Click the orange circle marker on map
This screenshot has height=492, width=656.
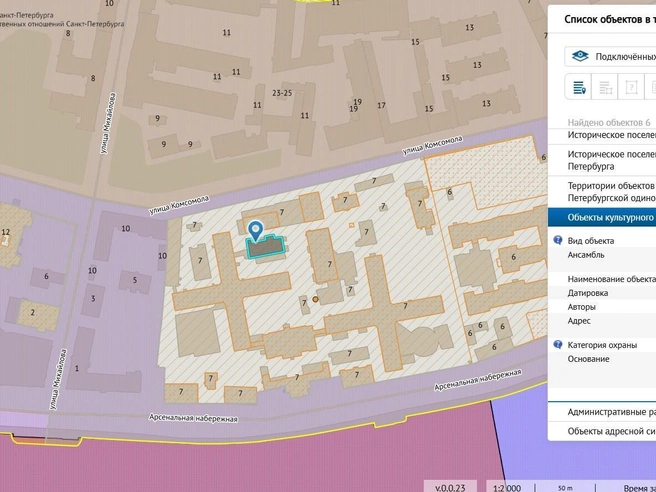(315, 300)
